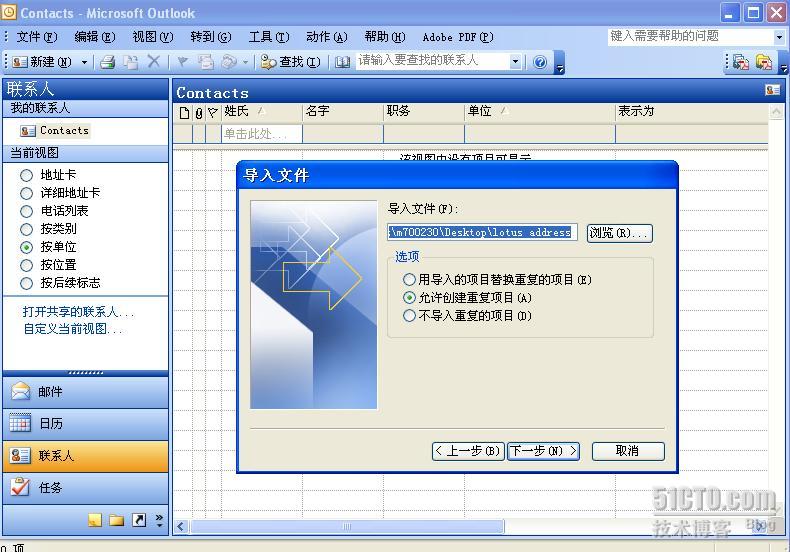
Task: Open the Adobe PDF(P) menu
Action: (458, 37)
